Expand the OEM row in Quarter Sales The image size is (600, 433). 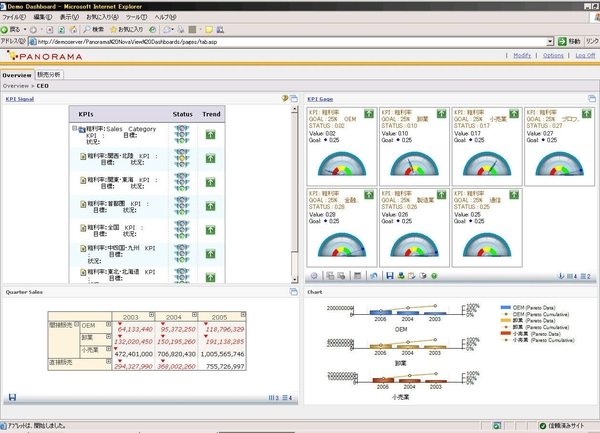click(109, 324)
